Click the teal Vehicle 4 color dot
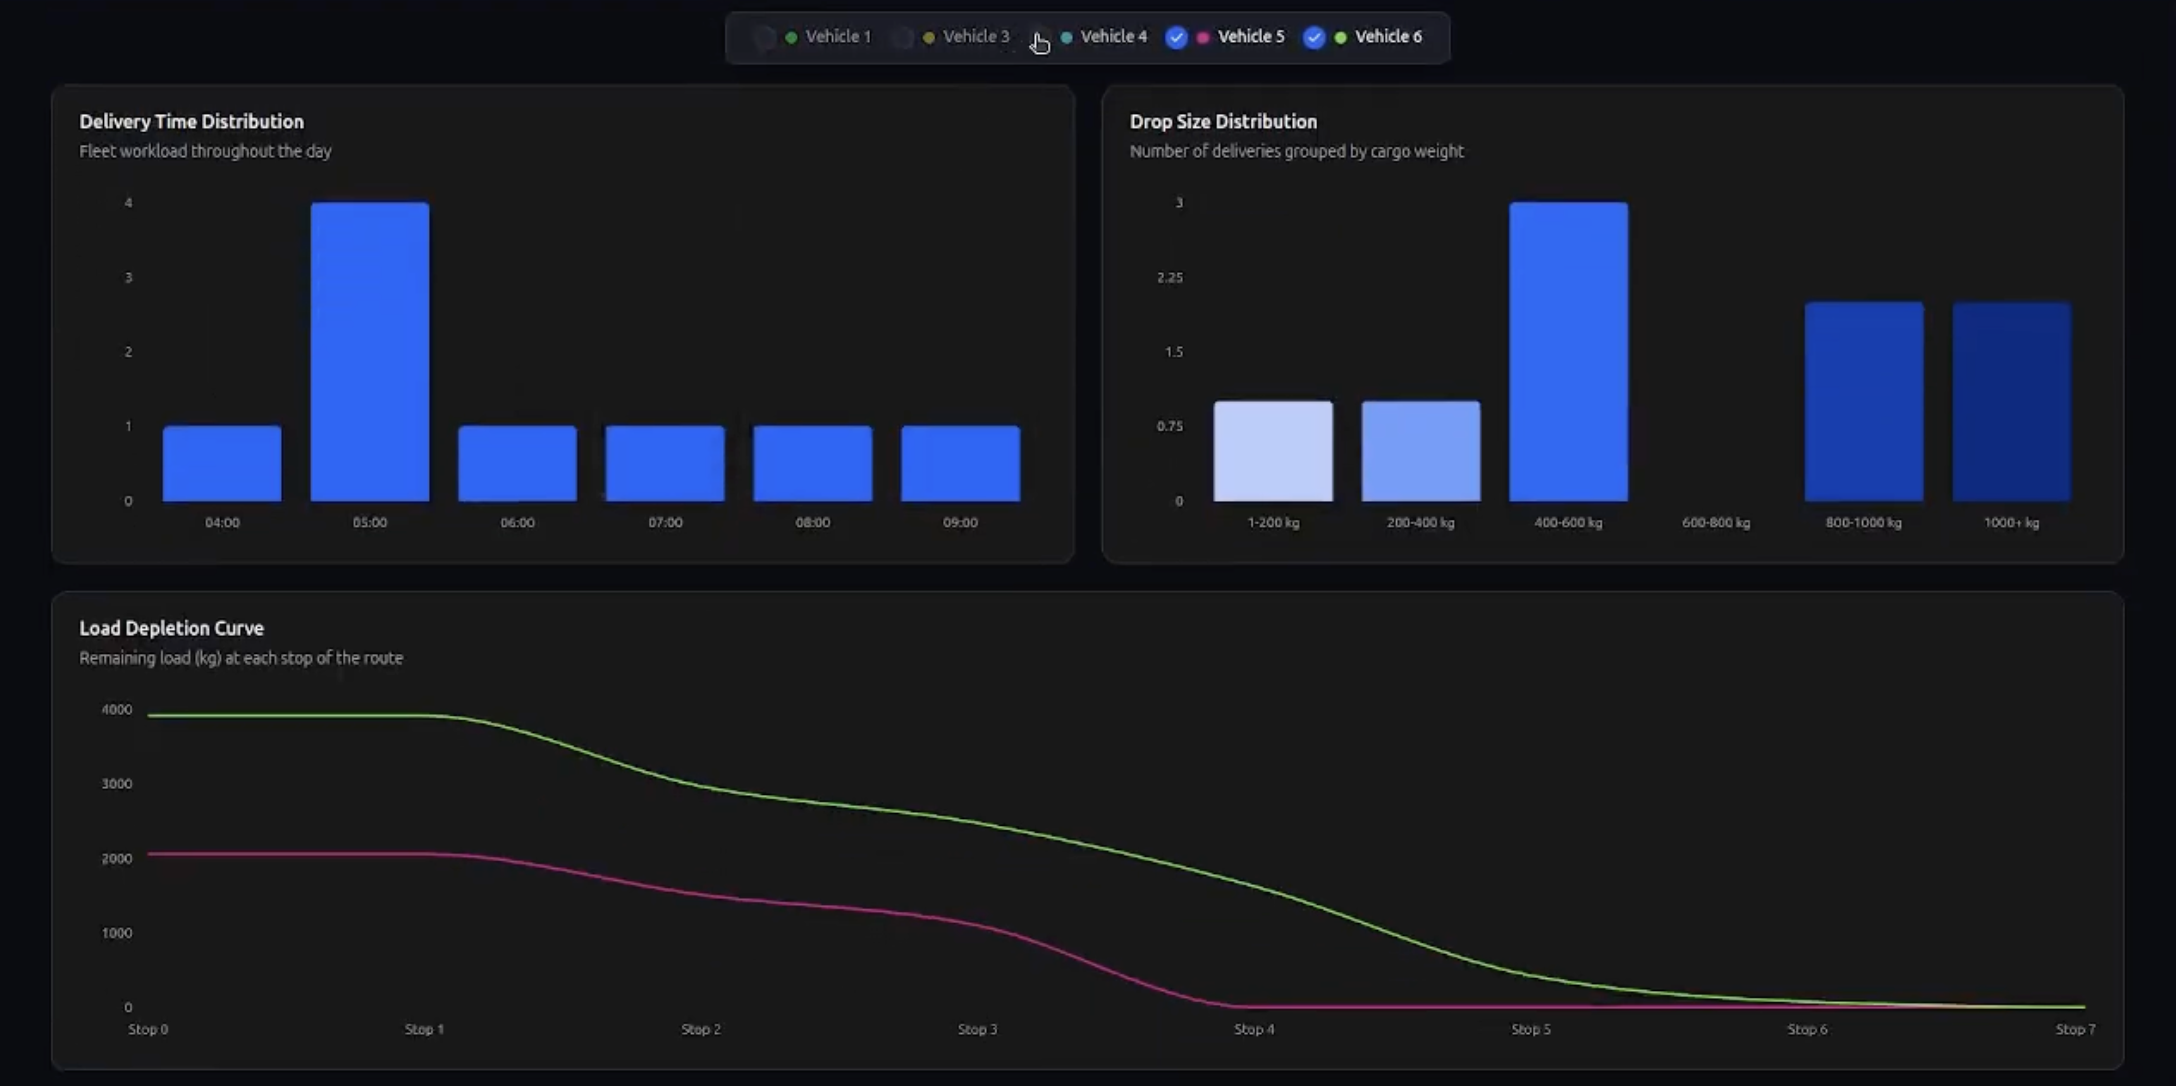 pyautogui.click(x=1066, y=37)
